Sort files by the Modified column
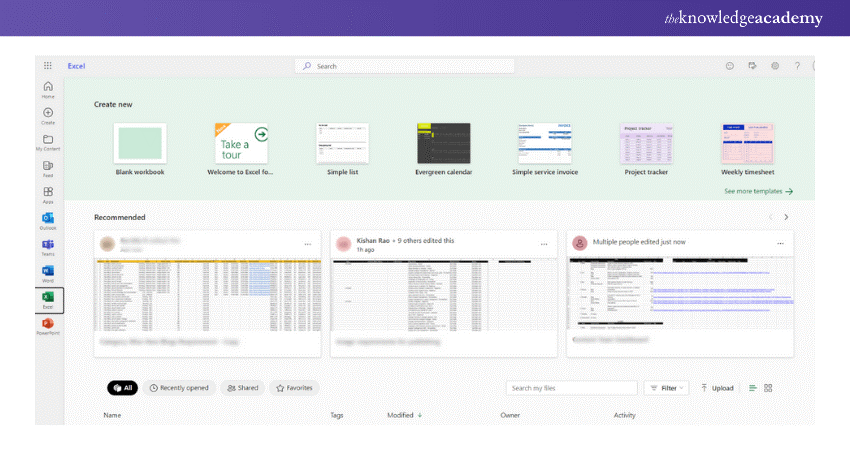850x450 pixels. [405, 414]
